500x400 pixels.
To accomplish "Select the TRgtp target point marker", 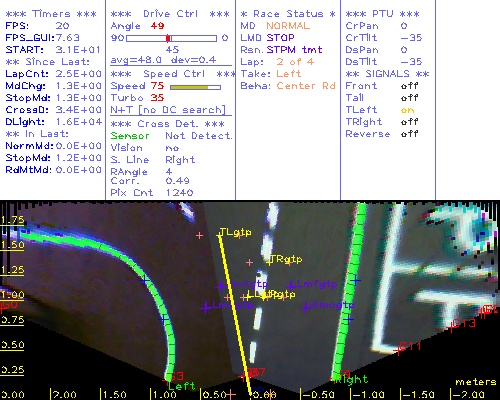I will pos(269,262).
